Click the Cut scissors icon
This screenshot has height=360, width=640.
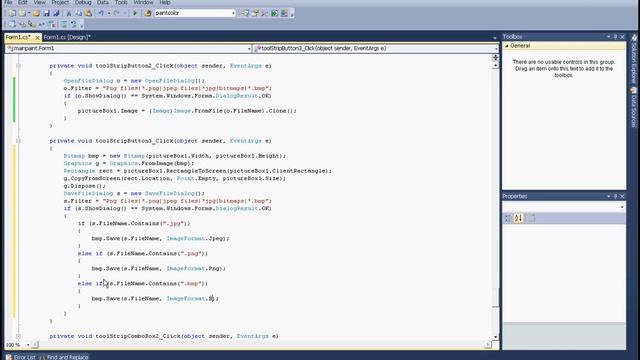[69, 13]
